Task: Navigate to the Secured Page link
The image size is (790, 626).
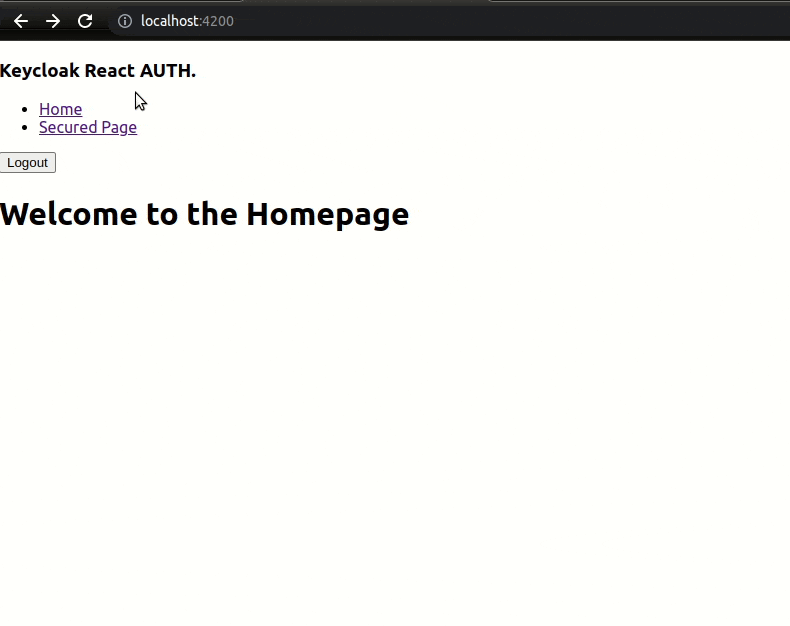Action: (x=88, y=127)
